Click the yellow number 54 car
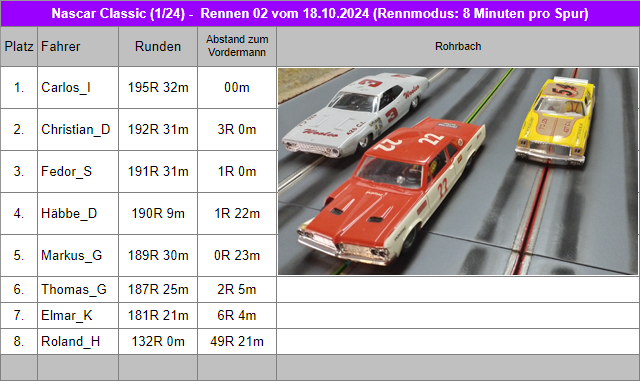 point(555,120)
